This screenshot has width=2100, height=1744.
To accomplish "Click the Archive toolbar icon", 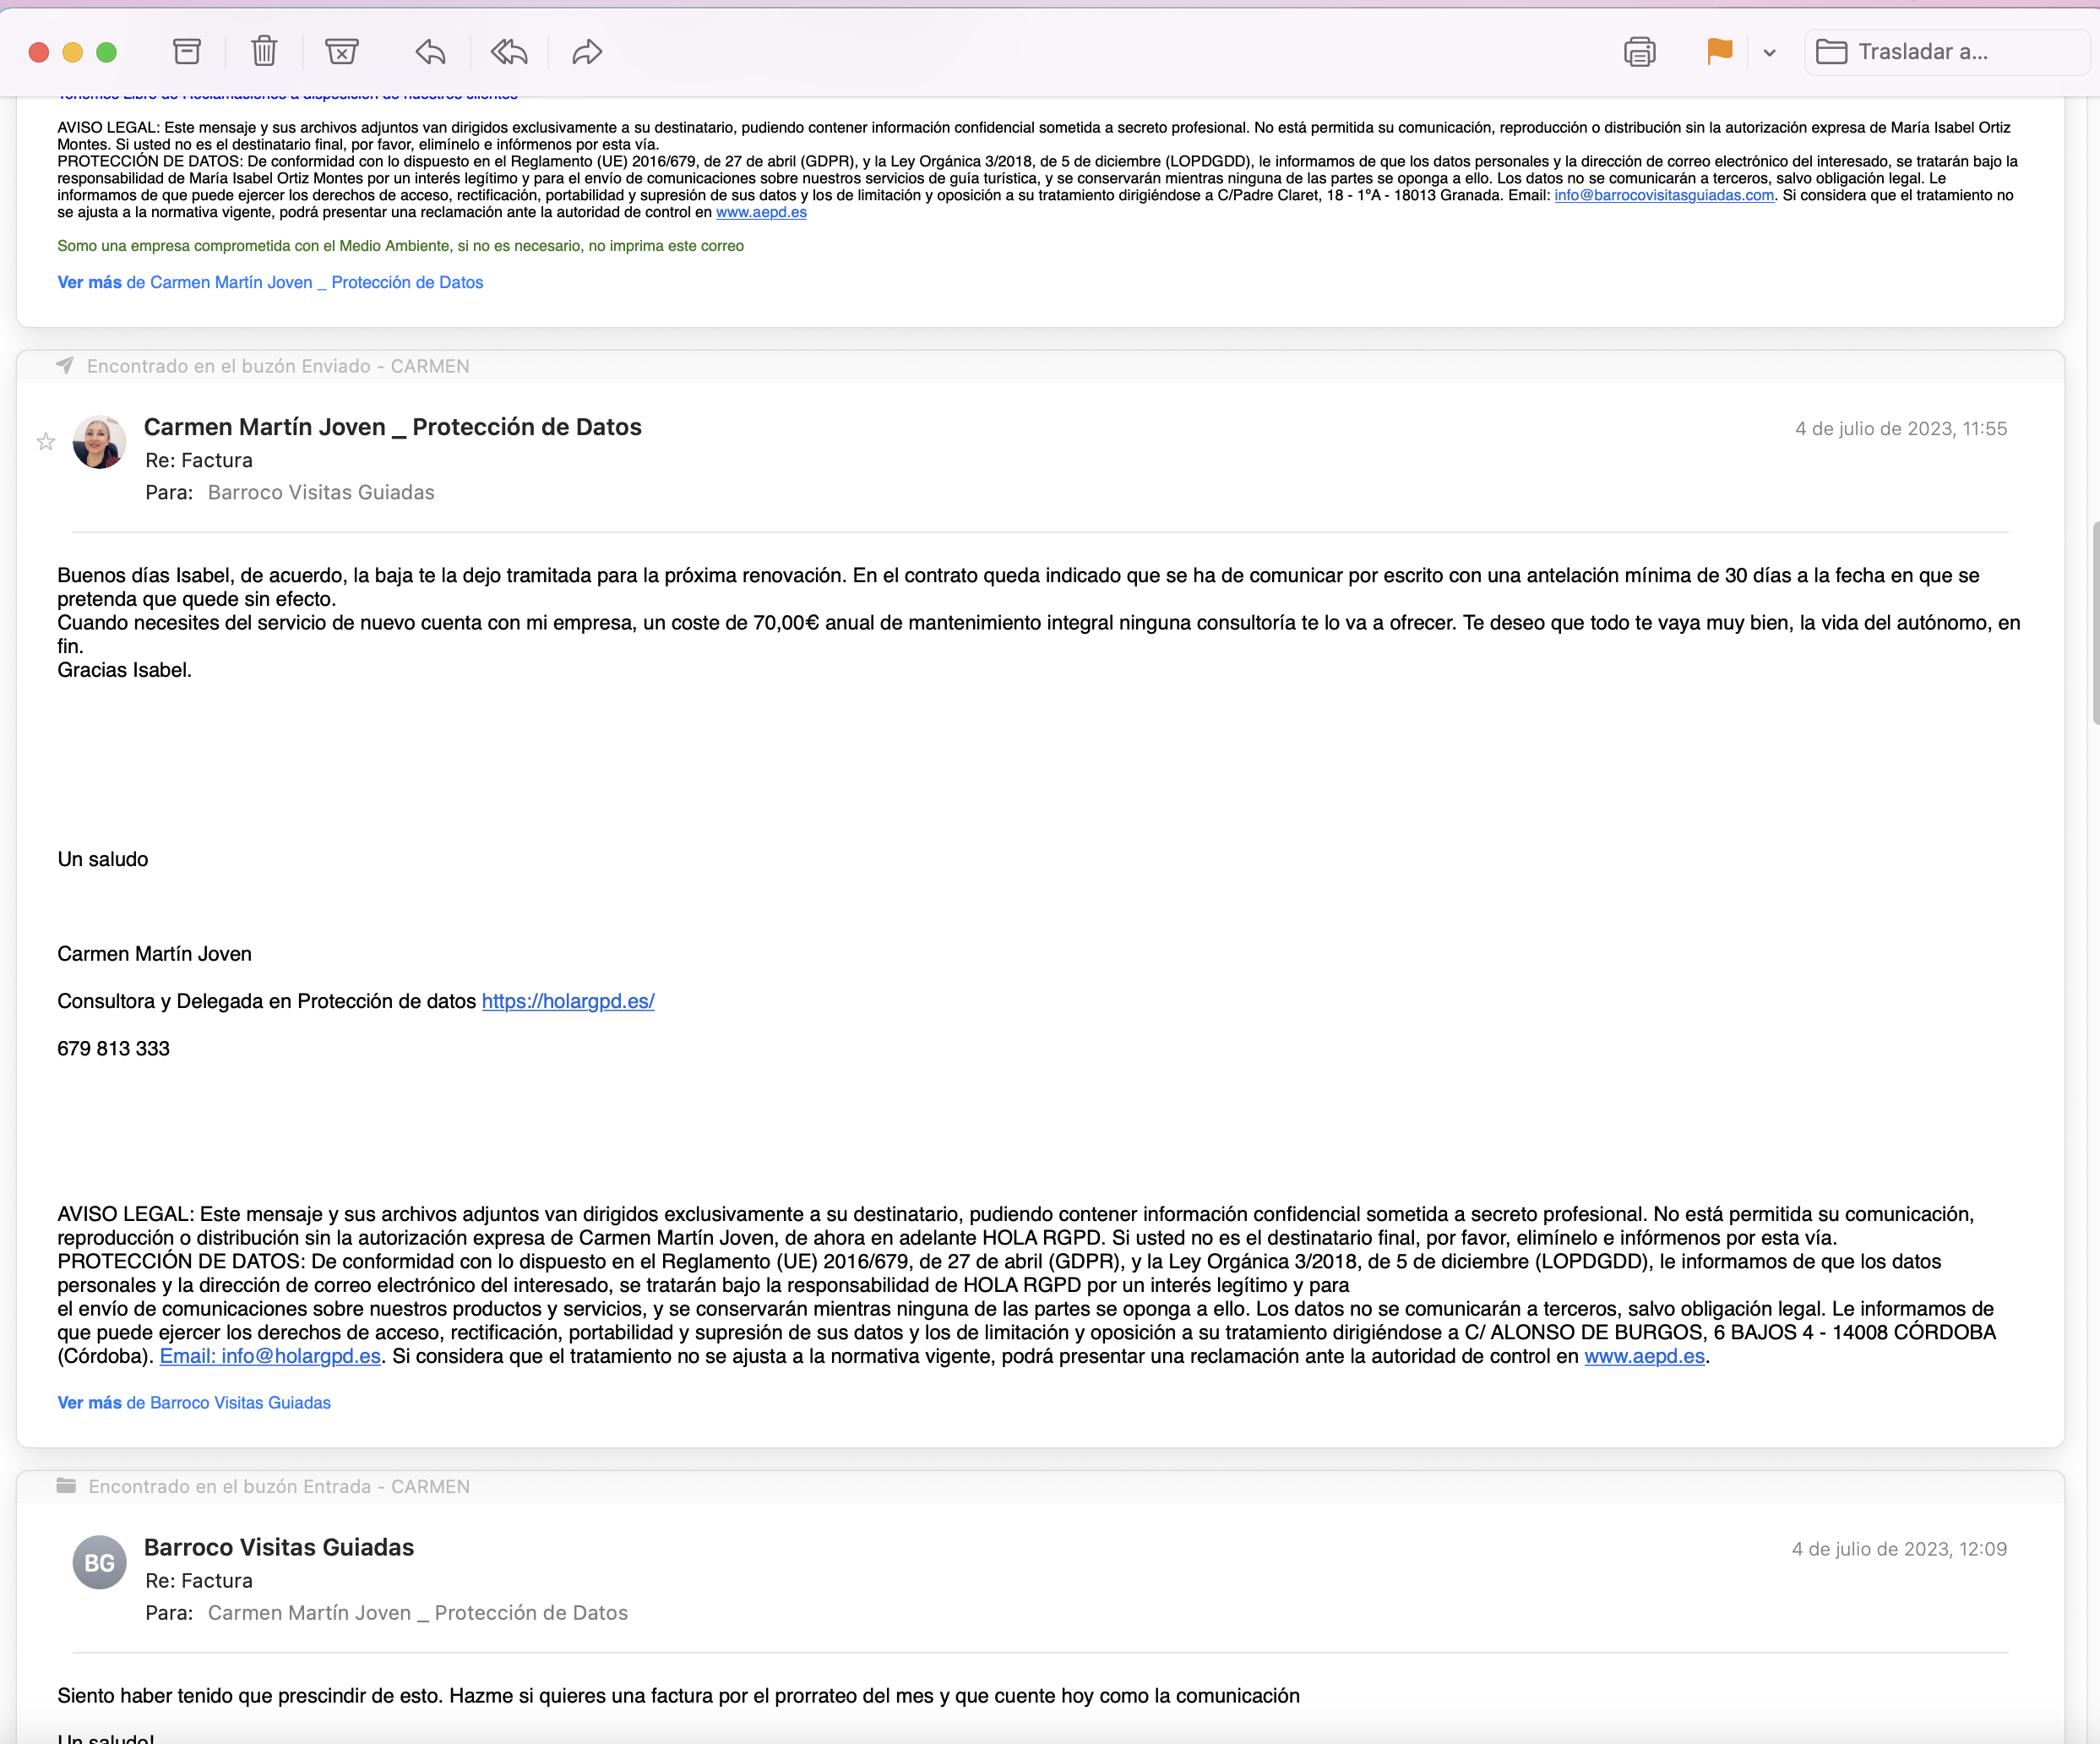I will point(187,52).
